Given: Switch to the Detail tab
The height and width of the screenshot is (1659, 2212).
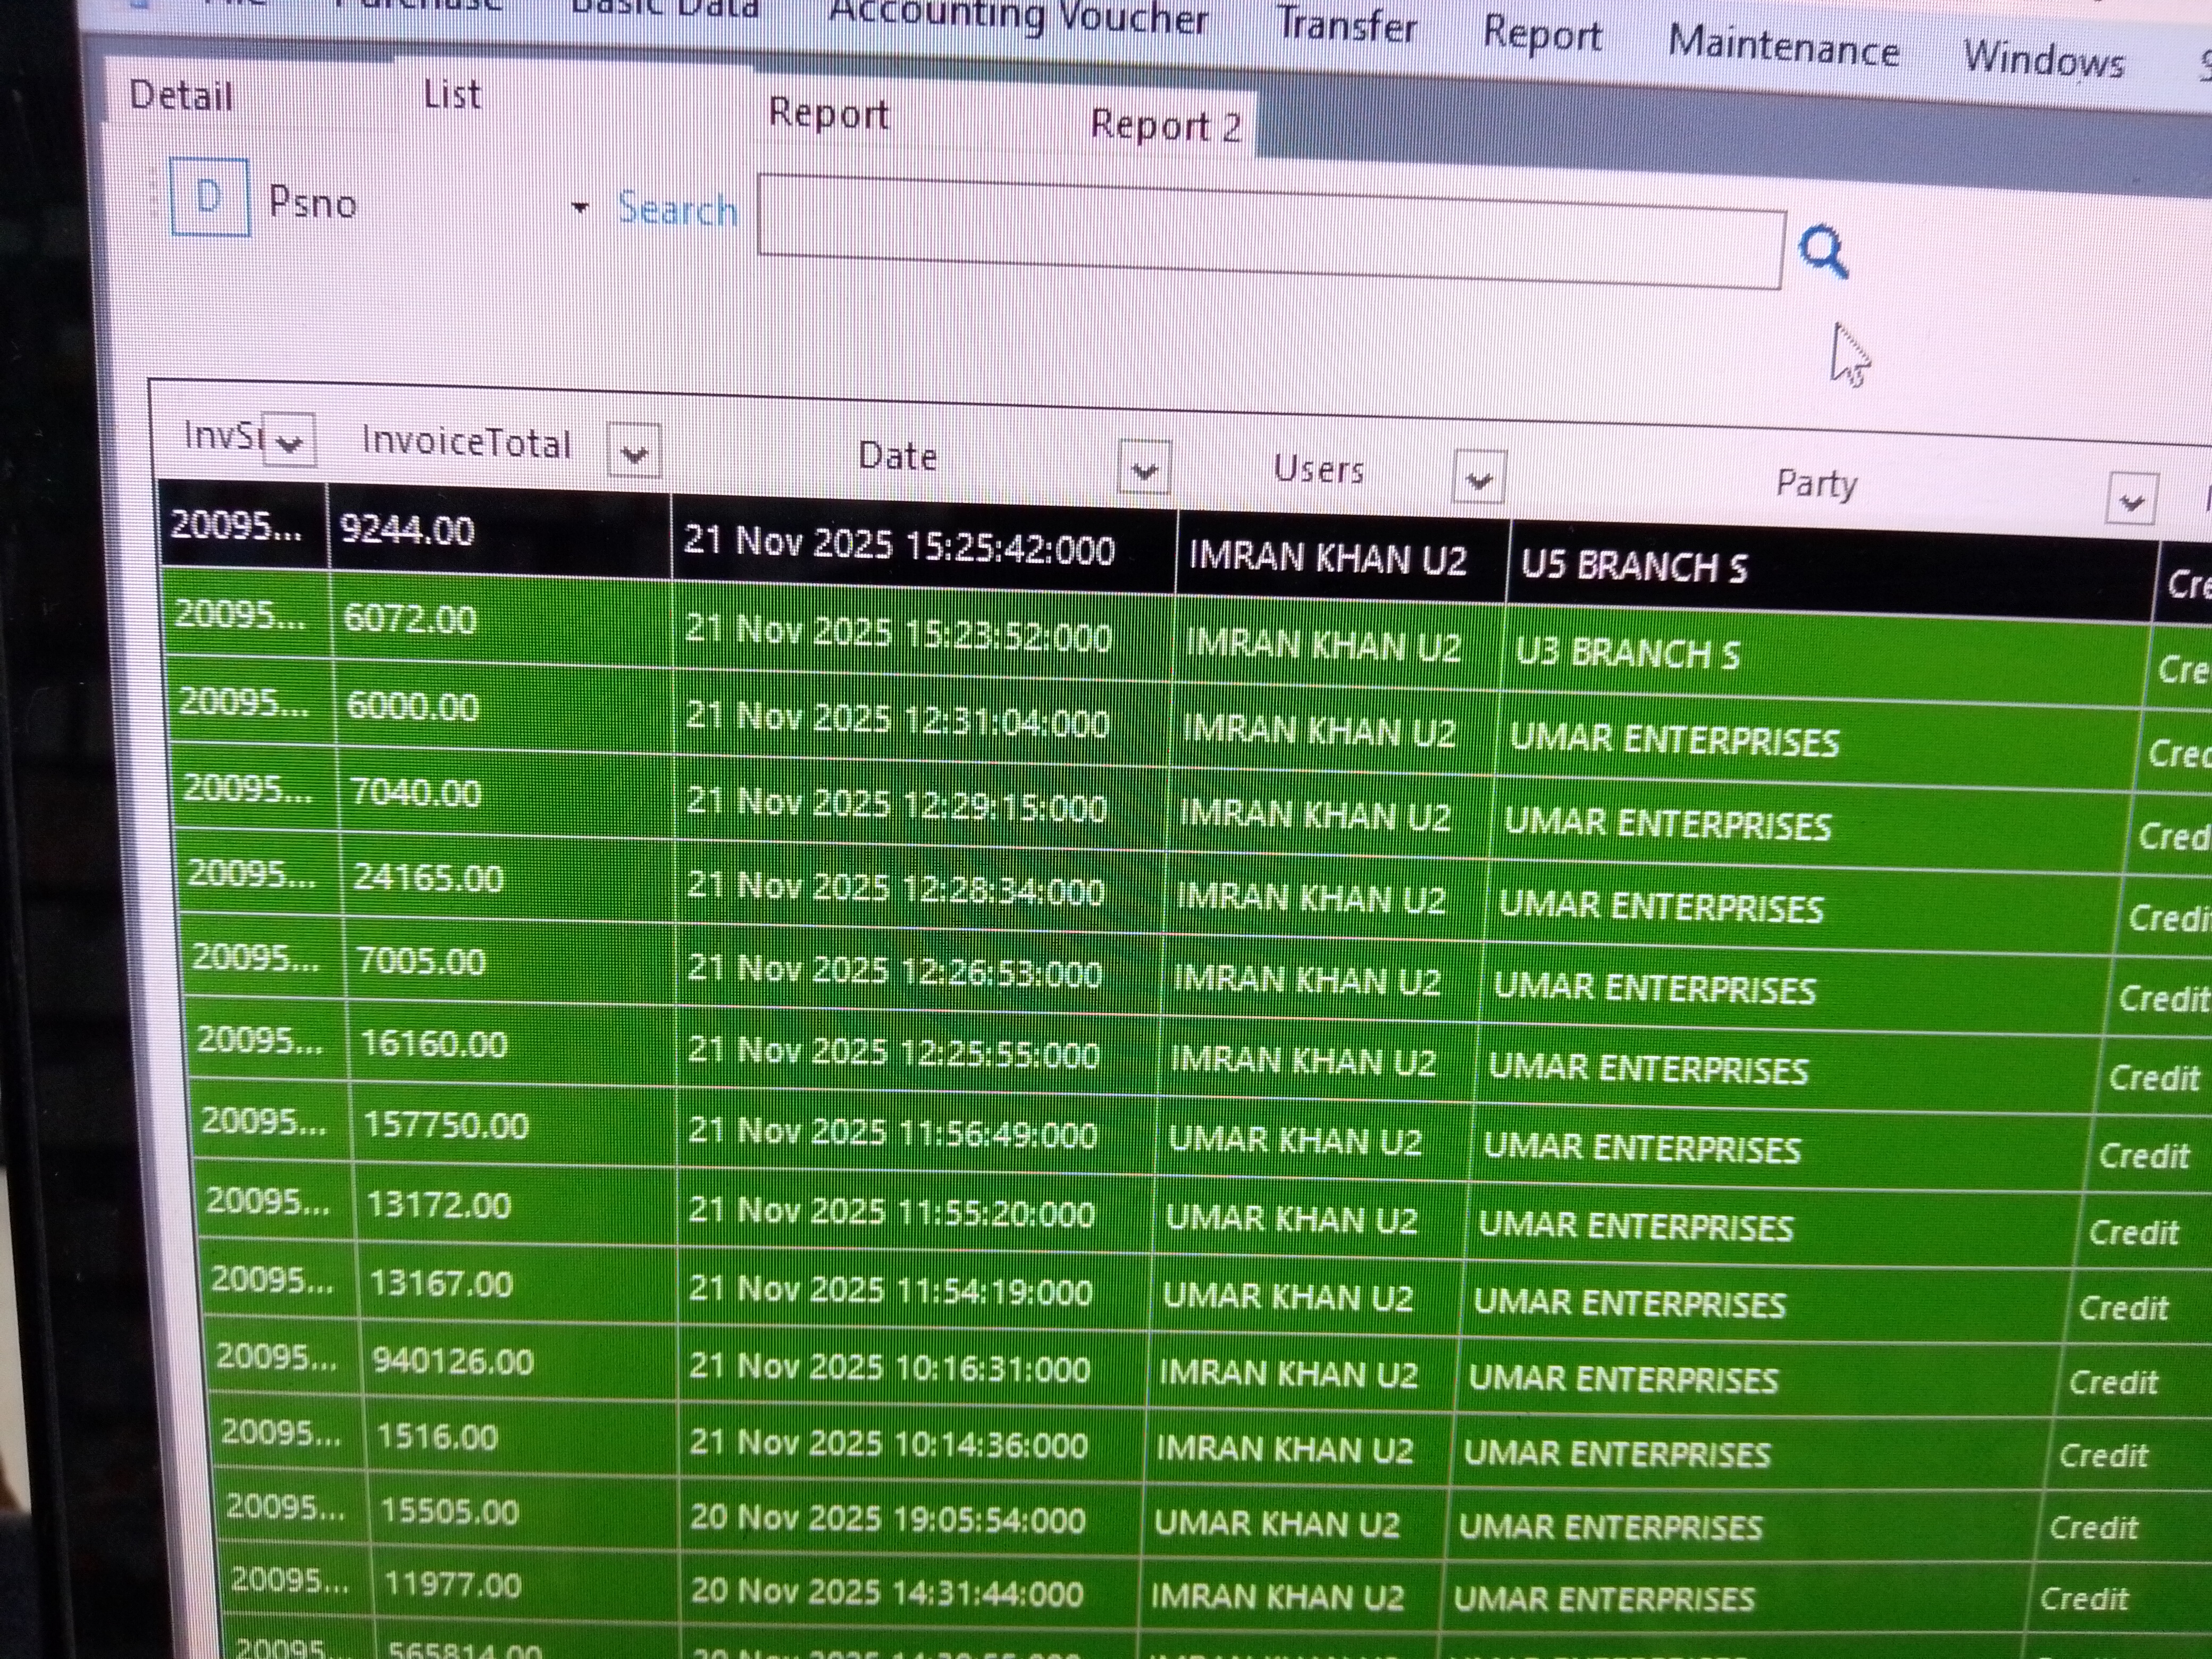Looking at the screenshot, I should (x=181, y=97).
